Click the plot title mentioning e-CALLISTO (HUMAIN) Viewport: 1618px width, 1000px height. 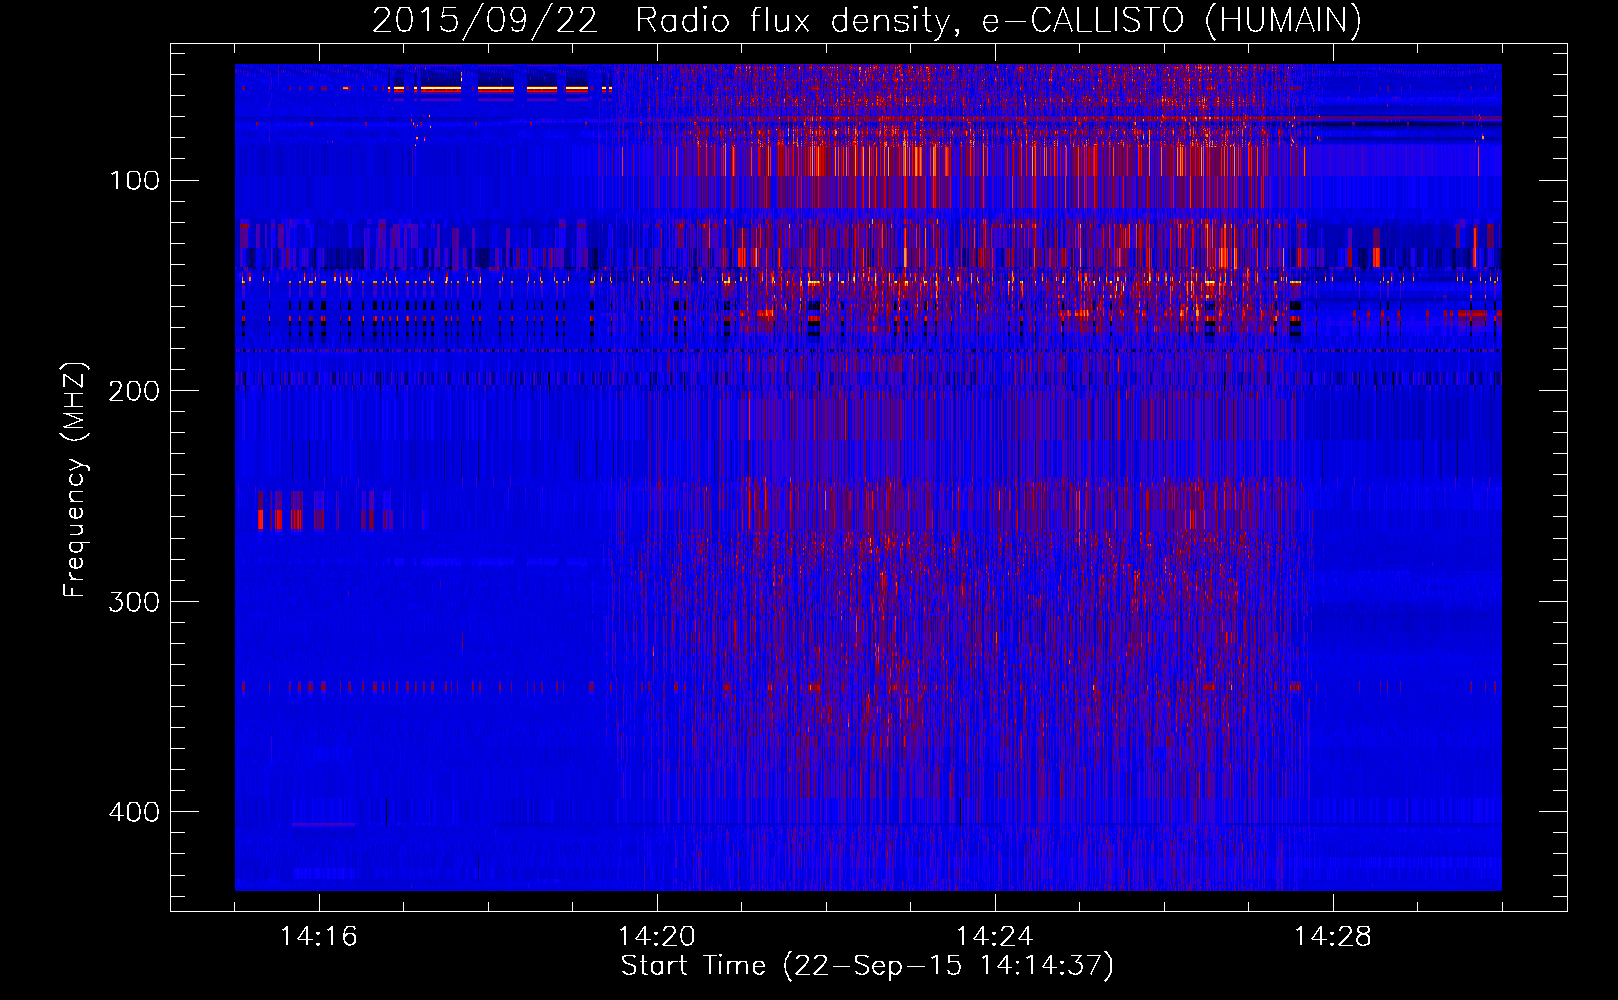point(867,20)
